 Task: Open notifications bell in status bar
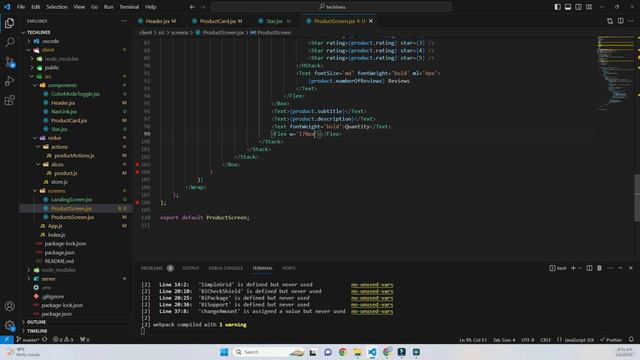pos(631,340)
